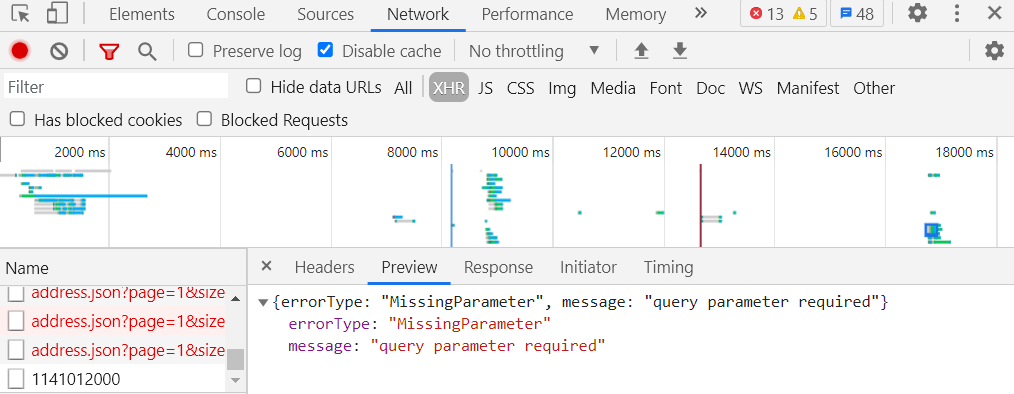The width and height of the screenshot is (1014, 394).
Task: Activate the inspect element picker icon
Action: pos(21,14)
